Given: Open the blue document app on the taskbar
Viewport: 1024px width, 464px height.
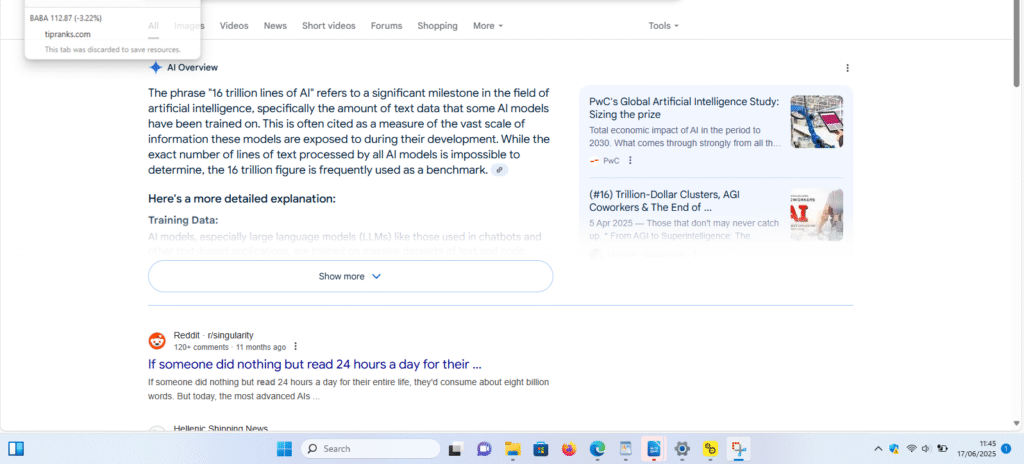Looking at the screenshot, I should [x=654, y=449].
